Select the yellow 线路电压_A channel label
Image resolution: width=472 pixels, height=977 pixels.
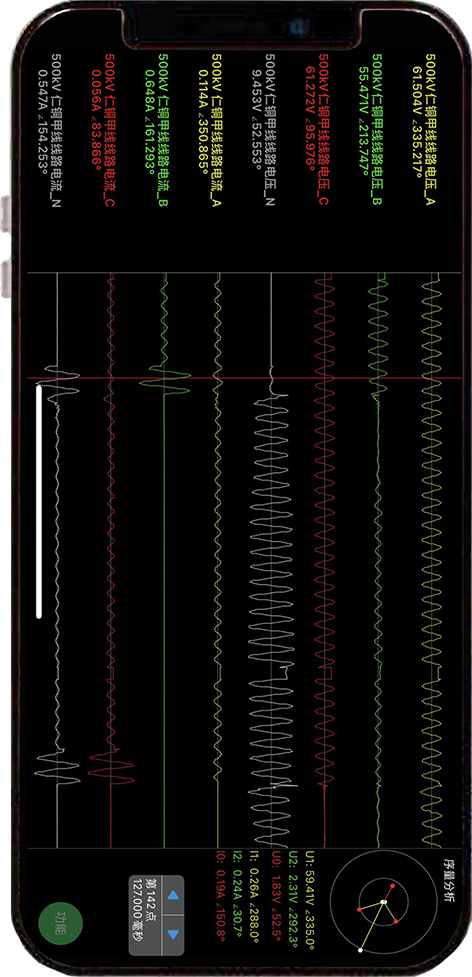pos(430,130)
